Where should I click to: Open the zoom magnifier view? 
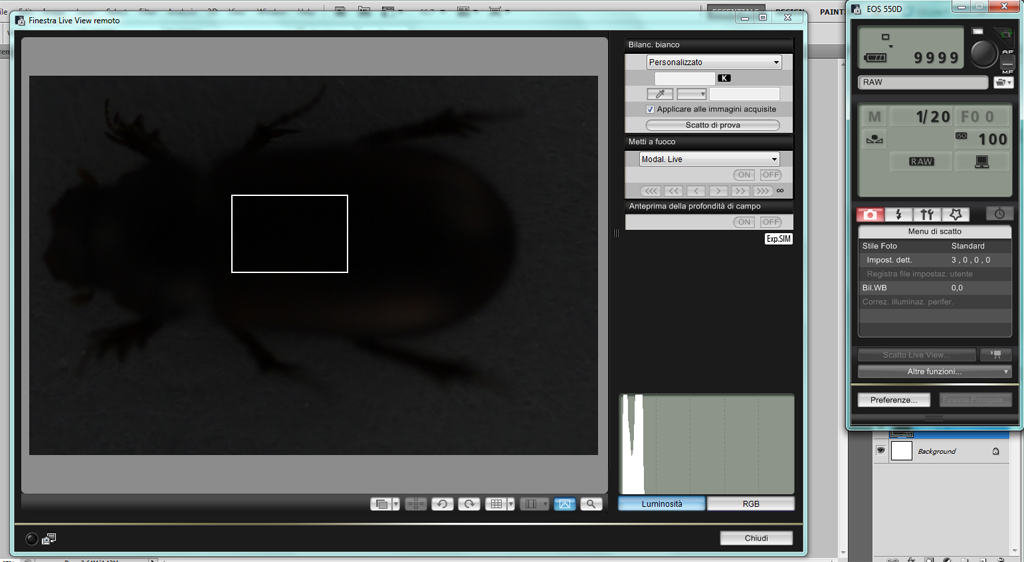[x=592, y=504]
